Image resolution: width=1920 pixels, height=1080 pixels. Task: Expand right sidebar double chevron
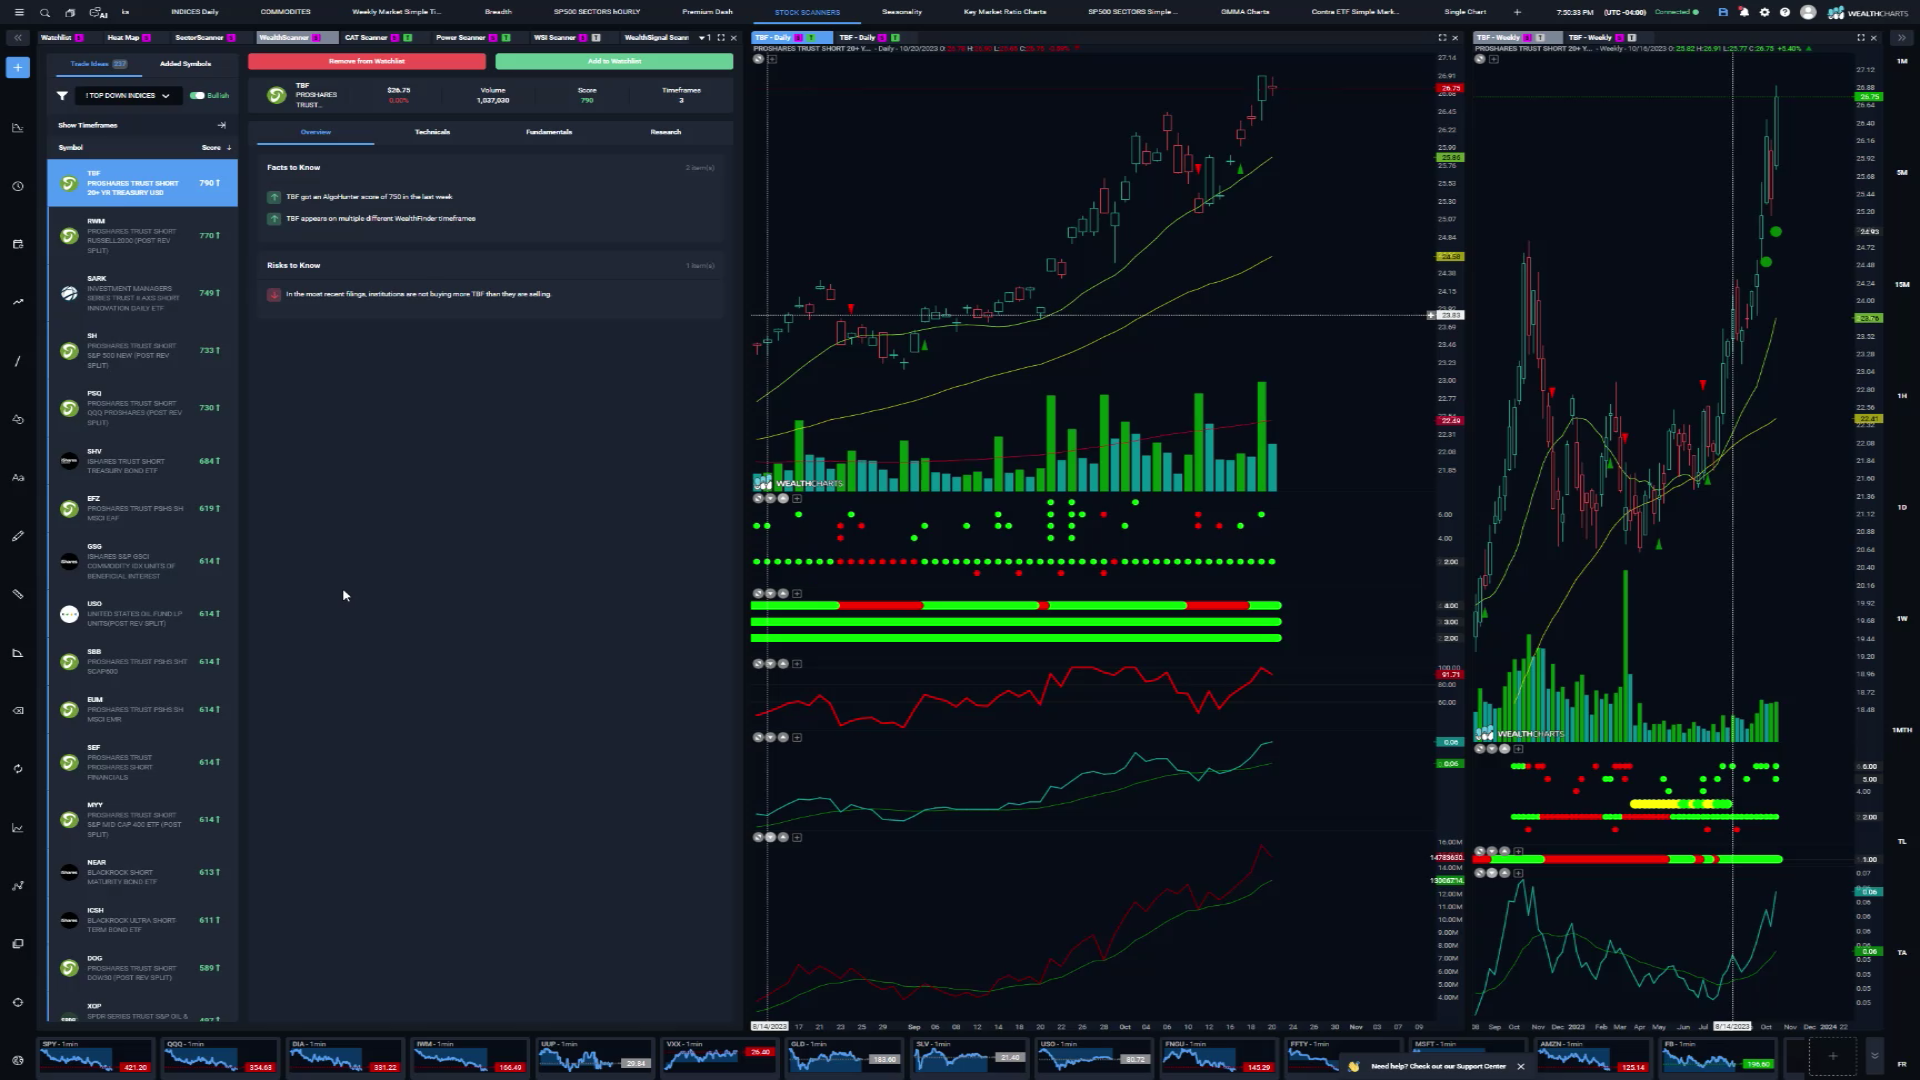click(1902, 37)
